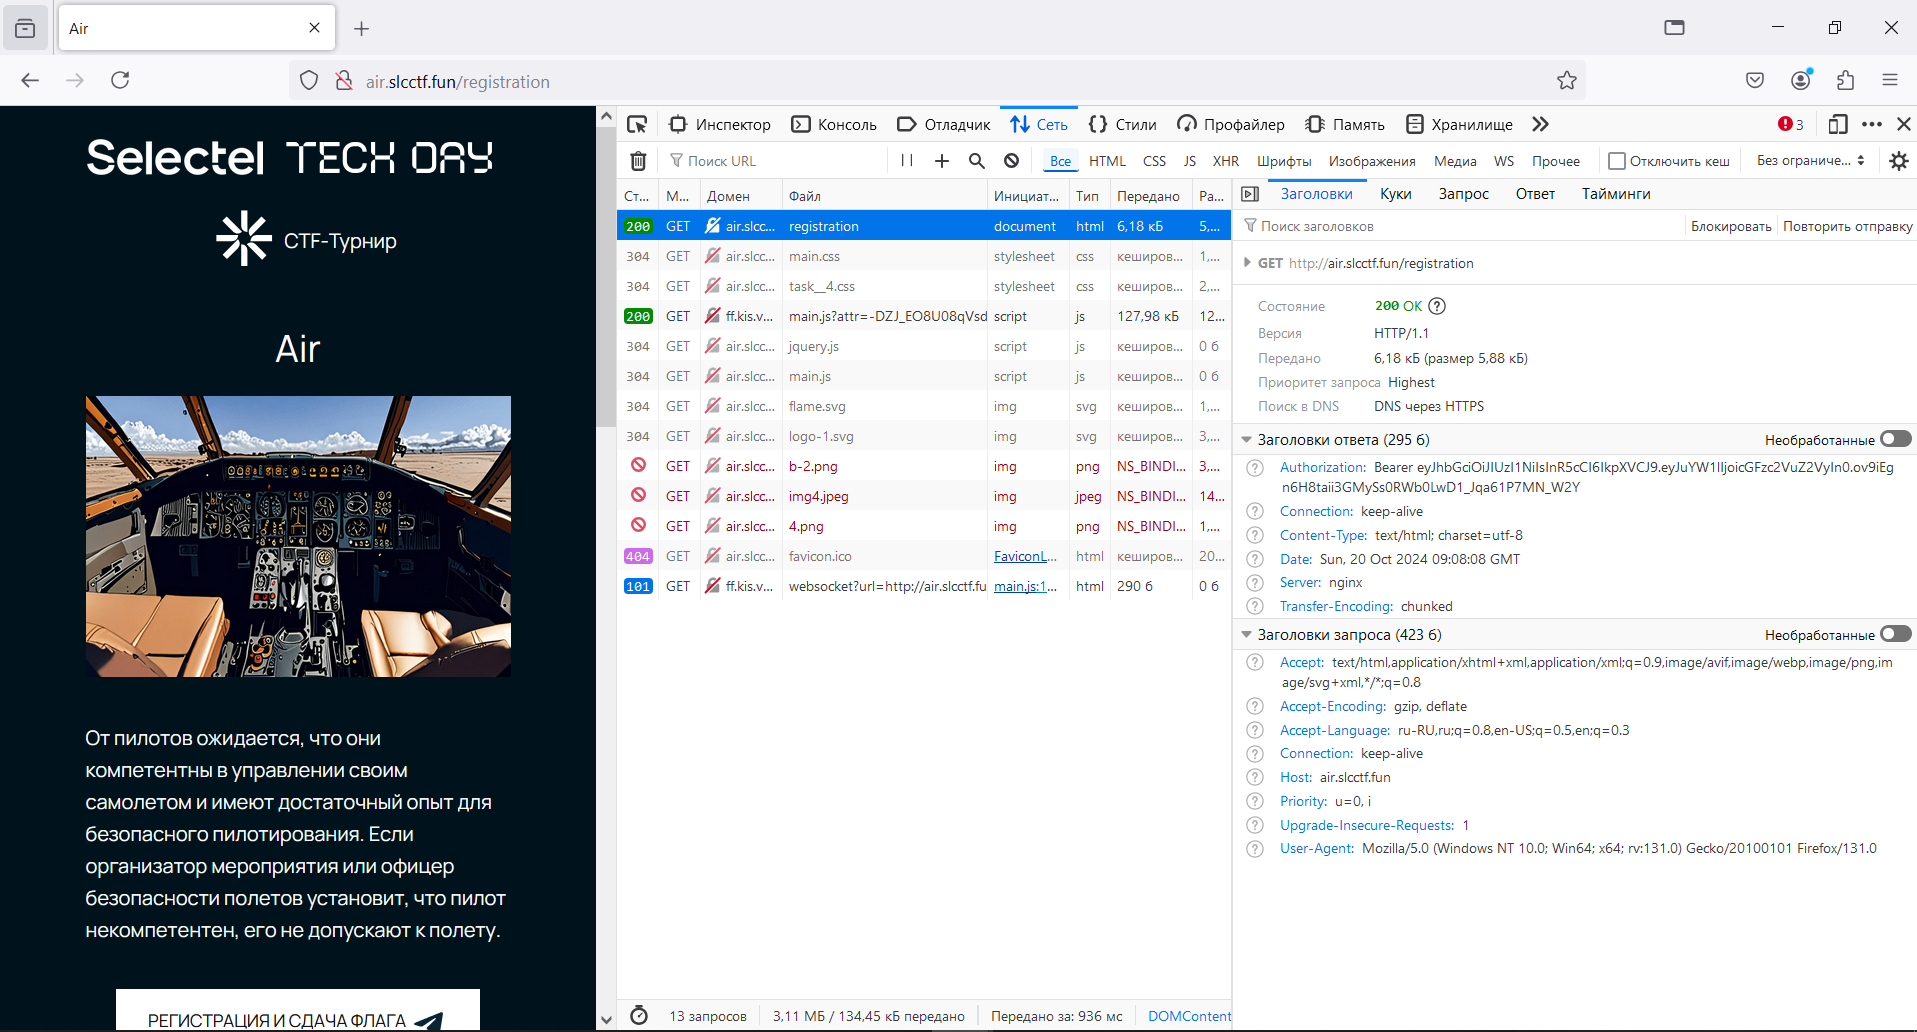This screenshot has width=1917, height=1032.
Task: Filter requests by Изображения type
Action: pyautogui.click(x=1372, y=161)
